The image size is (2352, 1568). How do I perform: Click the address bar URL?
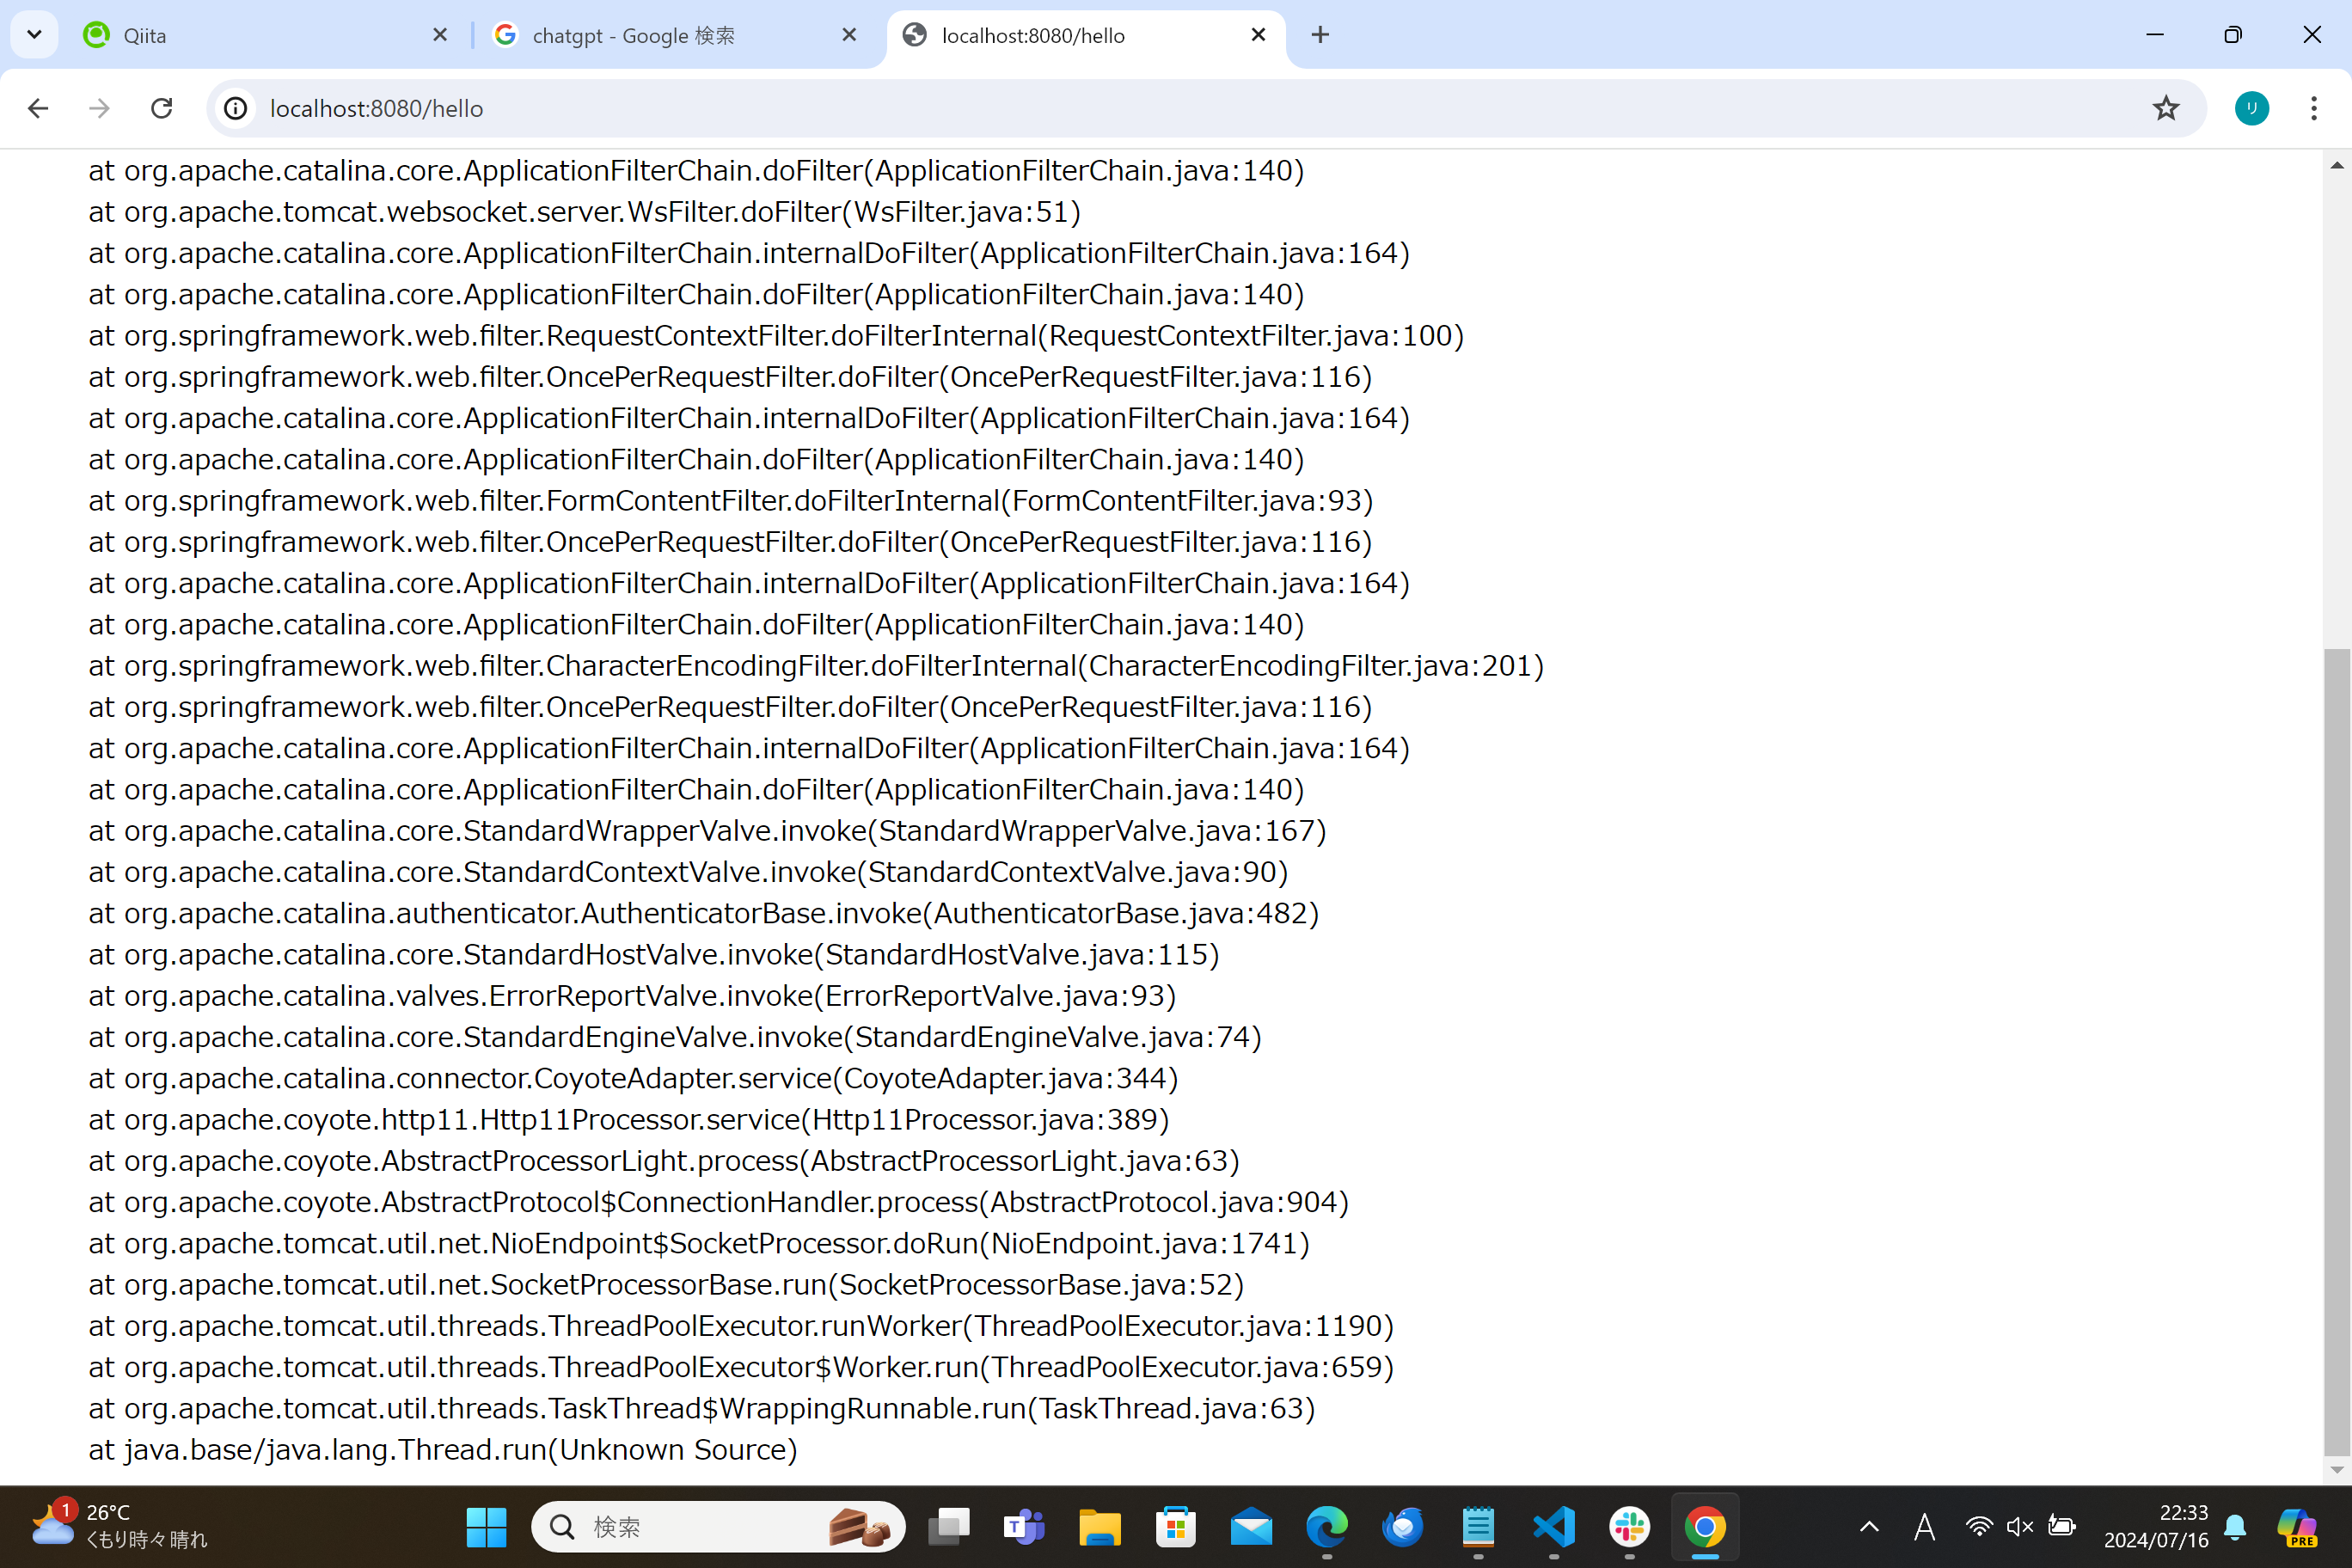coord(376,108)
